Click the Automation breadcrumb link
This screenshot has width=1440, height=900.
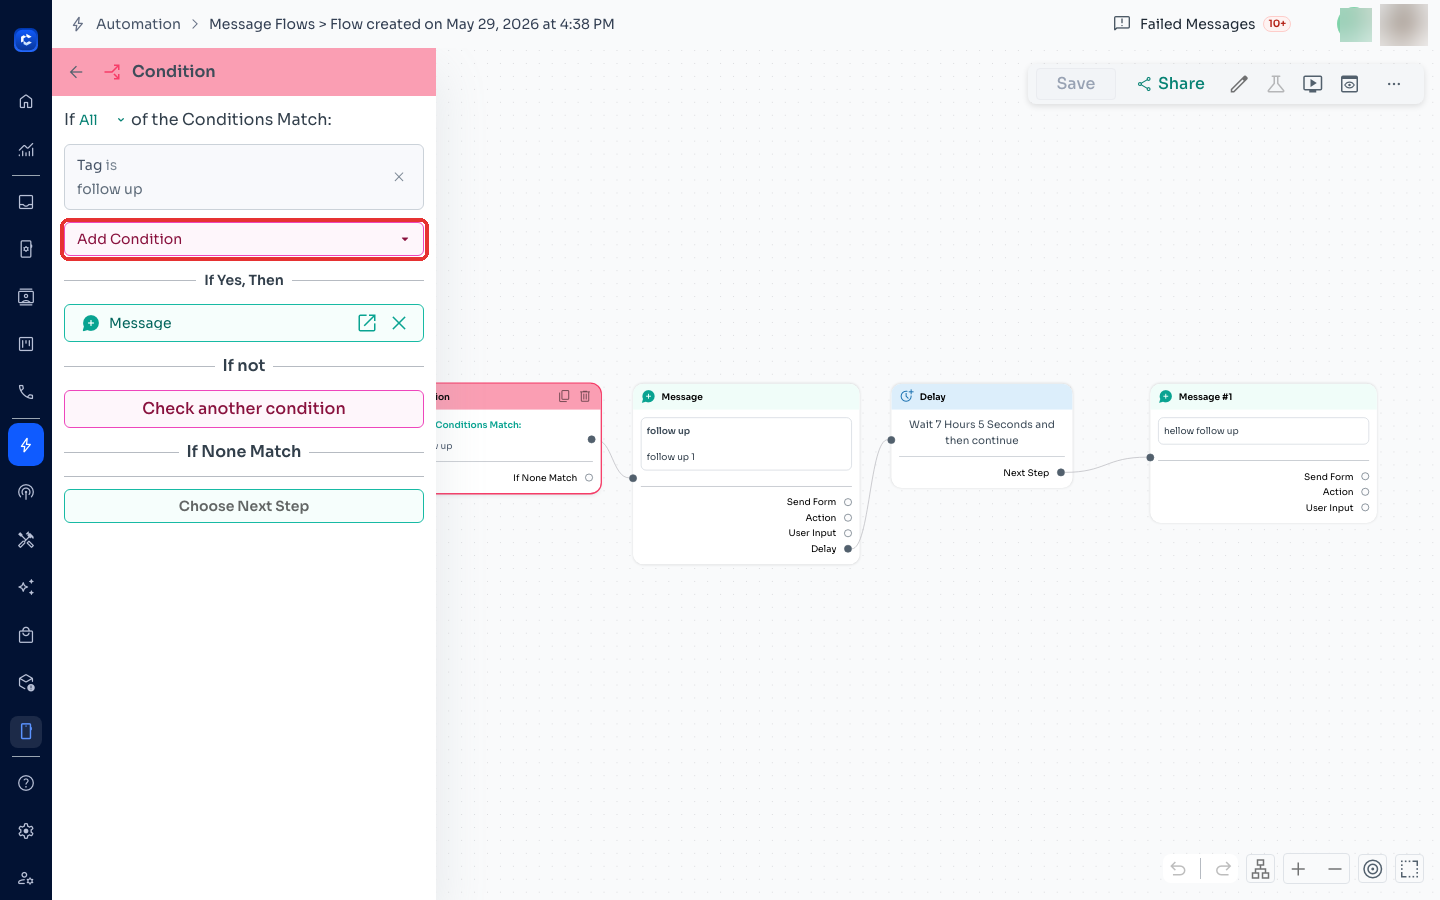tap(138, 24)
